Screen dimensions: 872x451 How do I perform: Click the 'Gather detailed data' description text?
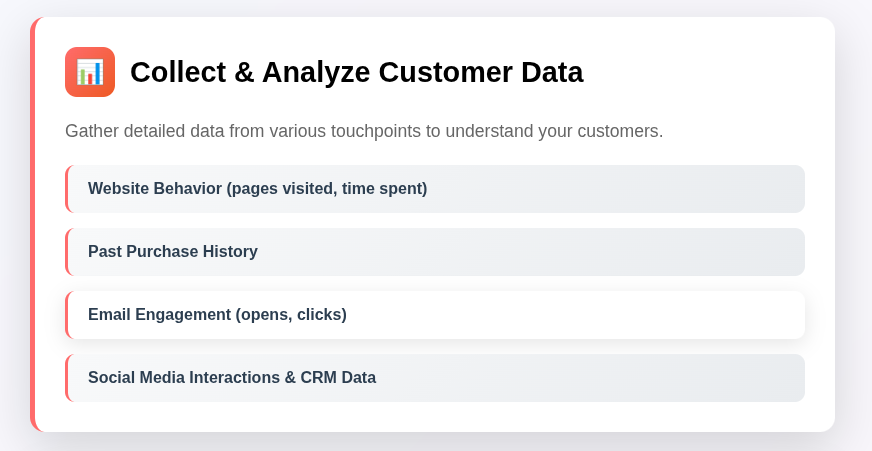(364, 131)
